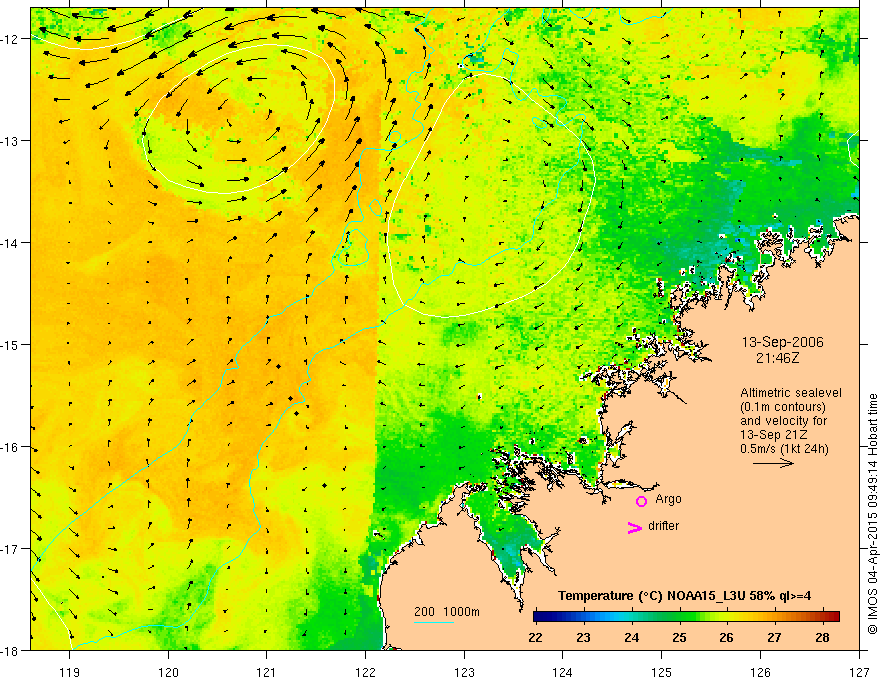Click the '200 1000m' depth label
The image size is (880, 680).
pos(447,612)
